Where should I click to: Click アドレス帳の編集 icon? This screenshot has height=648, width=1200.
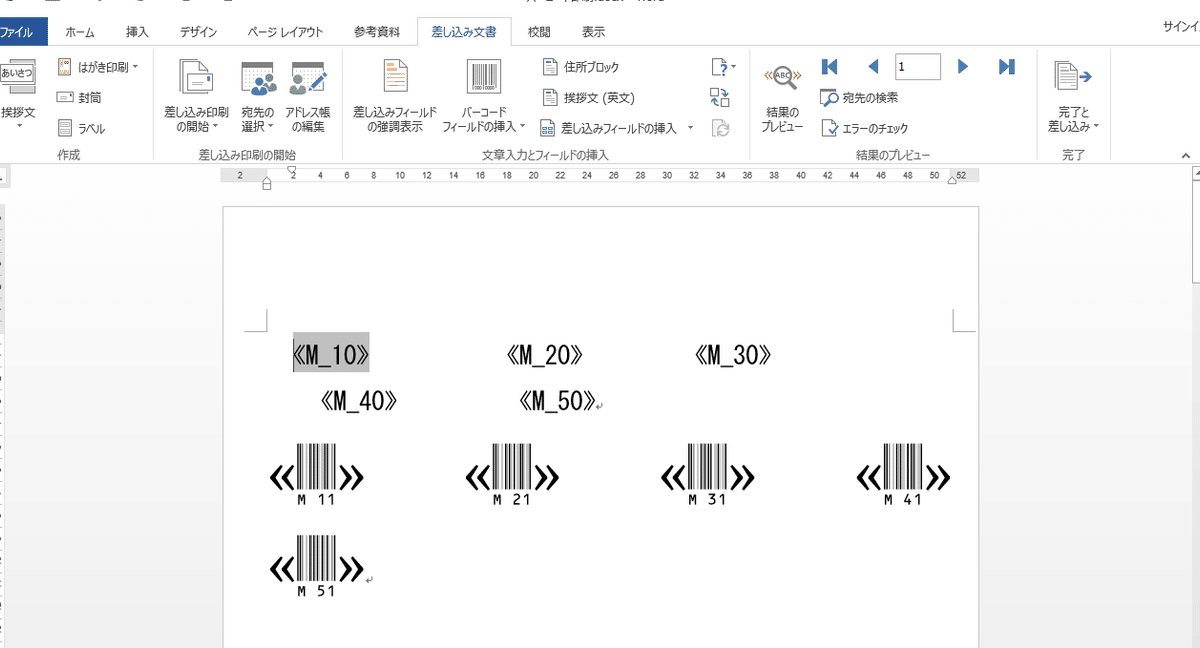pyautogui.click(x=310, y=96)
